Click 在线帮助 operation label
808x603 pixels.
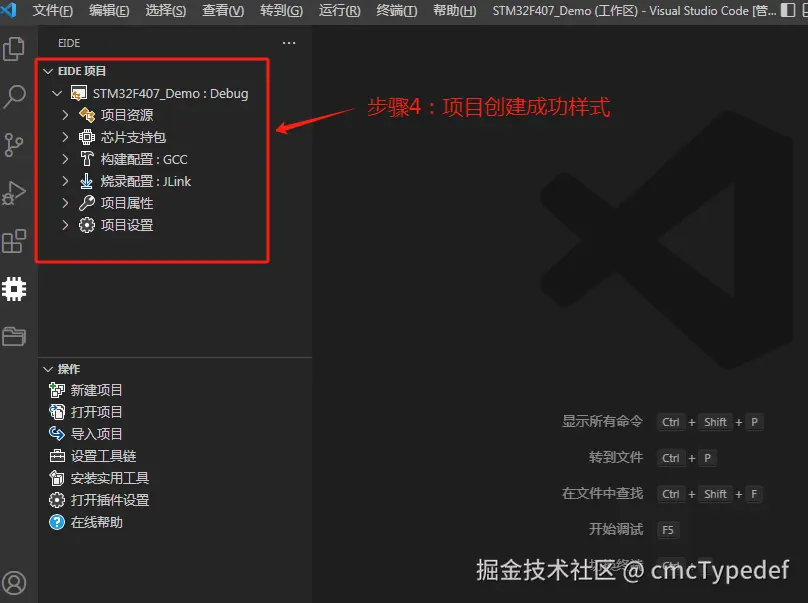pos(96,522)
